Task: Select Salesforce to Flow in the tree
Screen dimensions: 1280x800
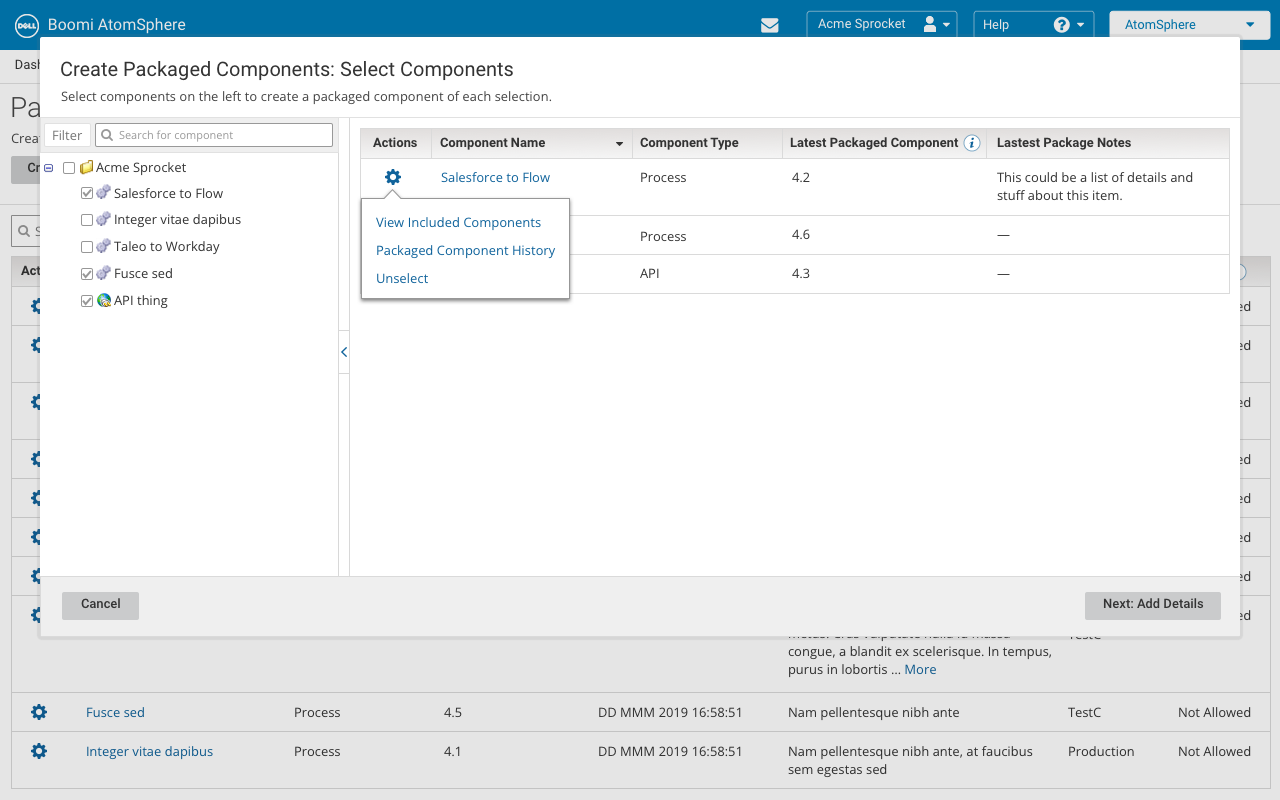Action: [x=168, y=193]
